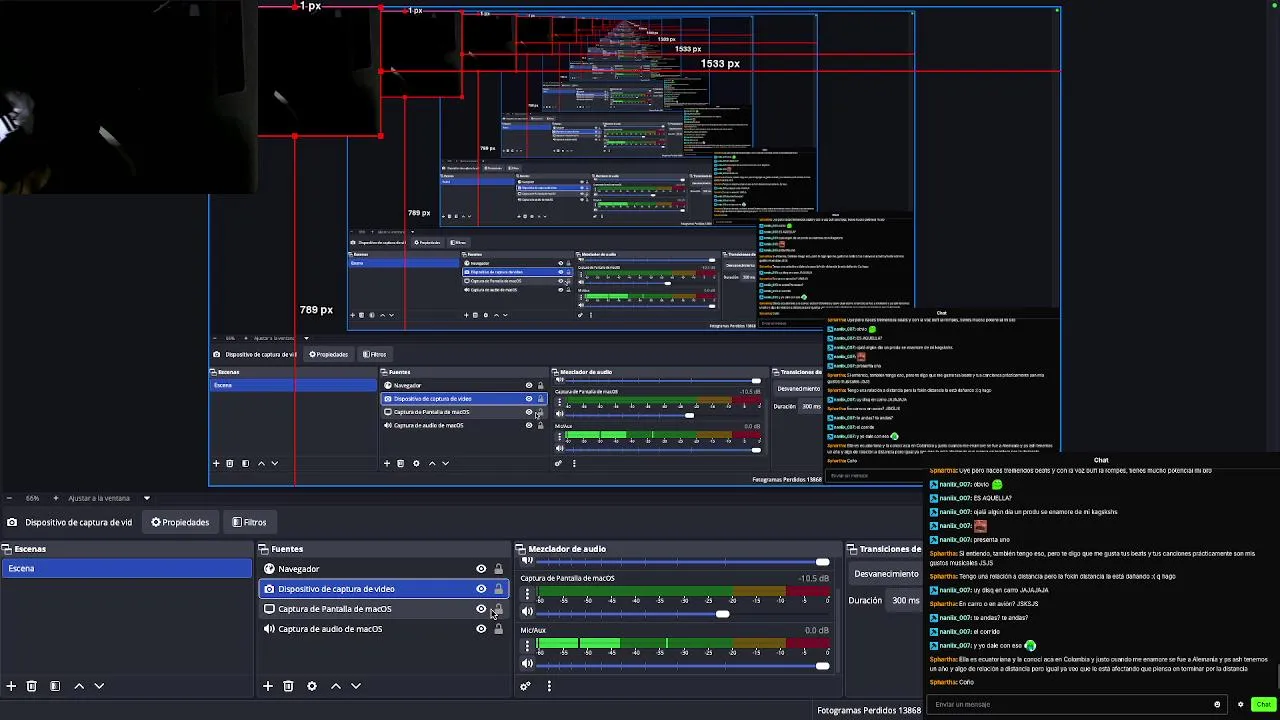
Task: Toggle lock on Dispositivo de captura de video
Action: coord(498,589)
